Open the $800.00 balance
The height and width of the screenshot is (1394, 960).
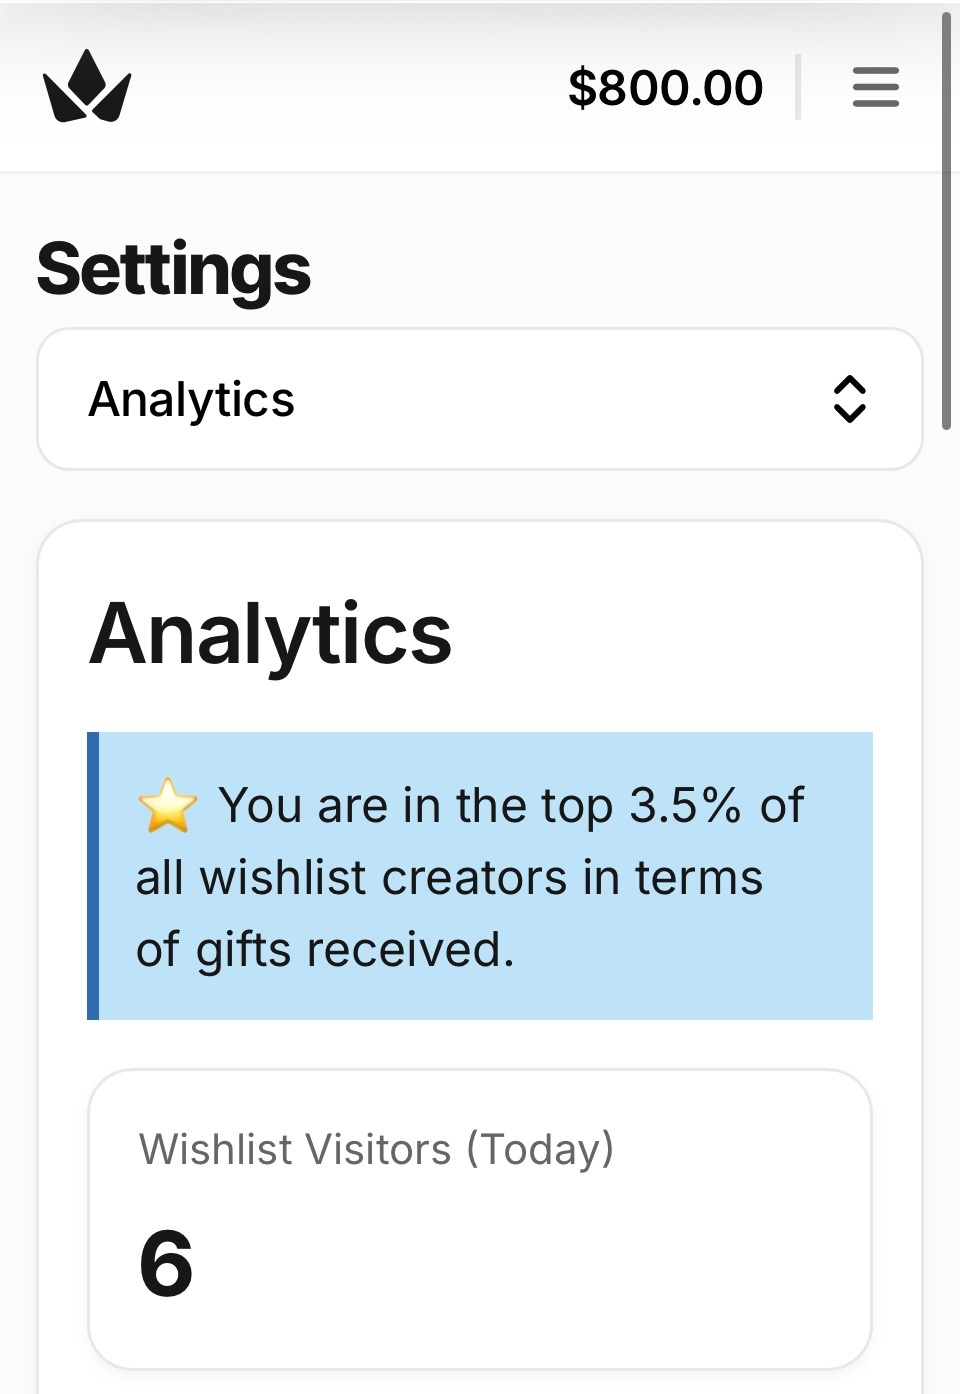[665, 87]
